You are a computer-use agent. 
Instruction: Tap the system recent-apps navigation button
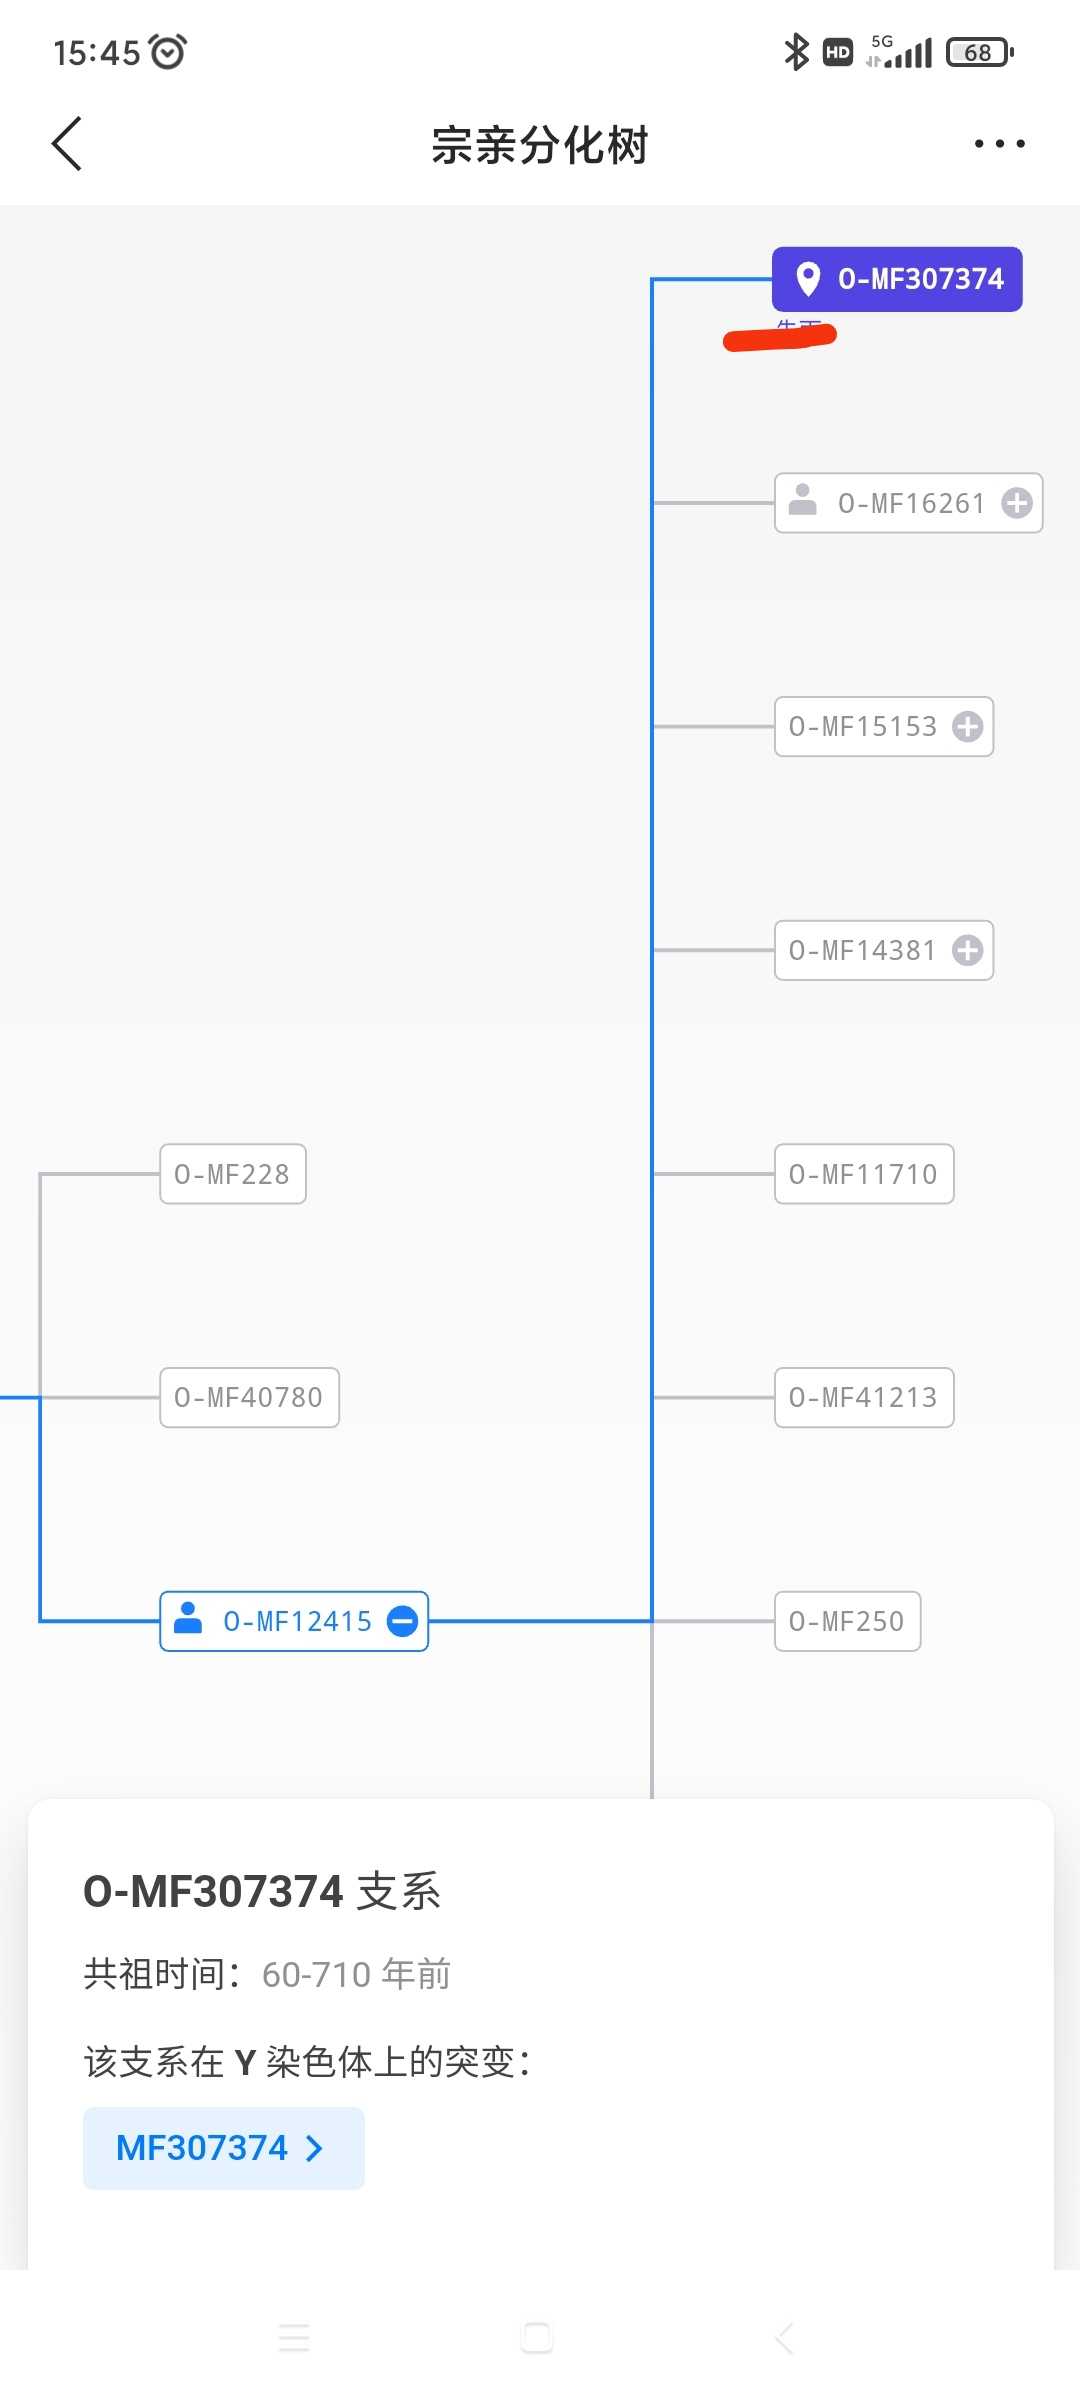tap(294, 2338)
